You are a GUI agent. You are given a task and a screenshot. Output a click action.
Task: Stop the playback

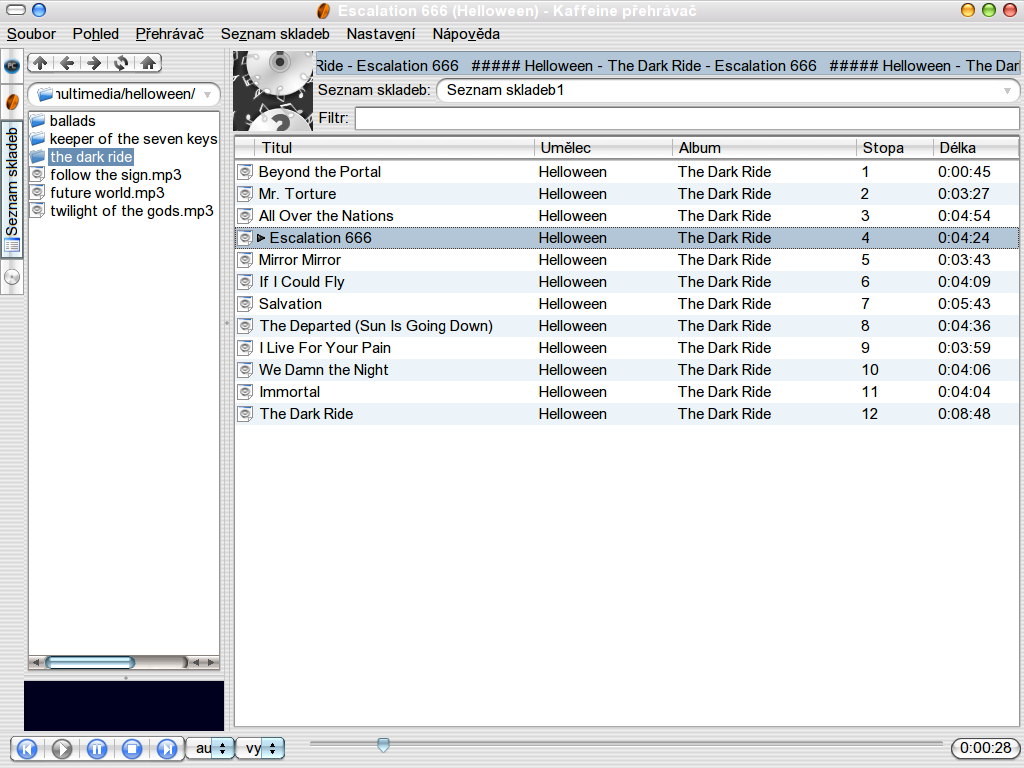point(132,748)
